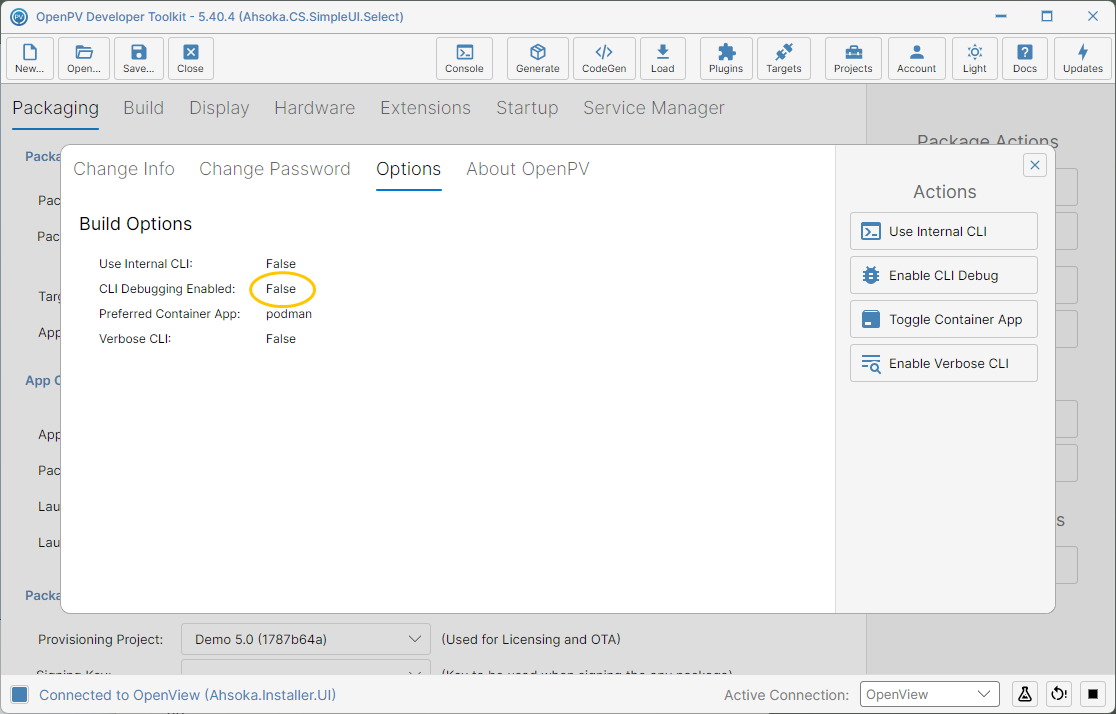1116x714 pixels.
Task: Open the Plugins manager
Action: [726, 58]
